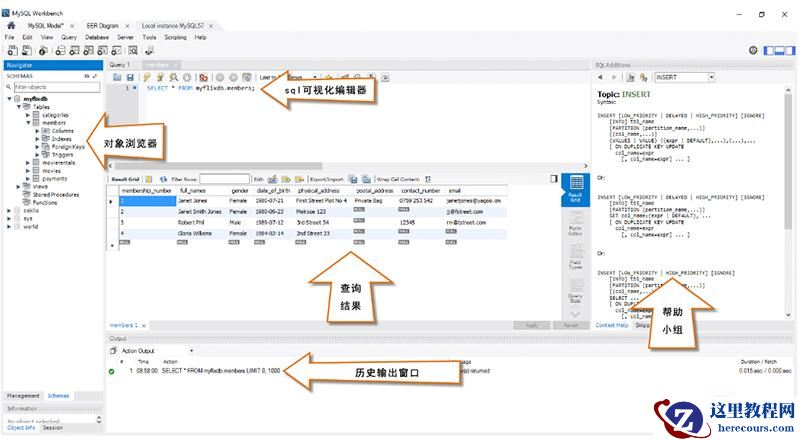Click the Filter Rows input field
This screenshot has height=440, width=800.
(x=224, y=179)
